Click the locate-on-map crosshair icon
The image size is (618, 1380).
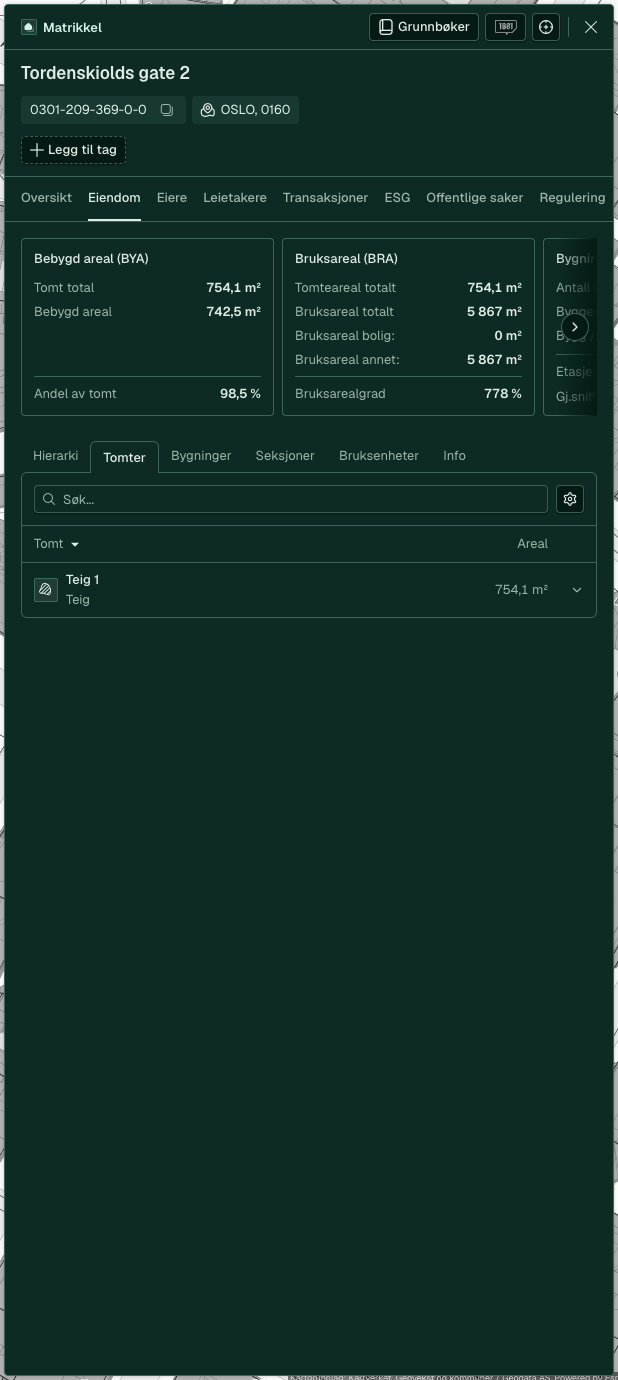click(x=546, y=27)
